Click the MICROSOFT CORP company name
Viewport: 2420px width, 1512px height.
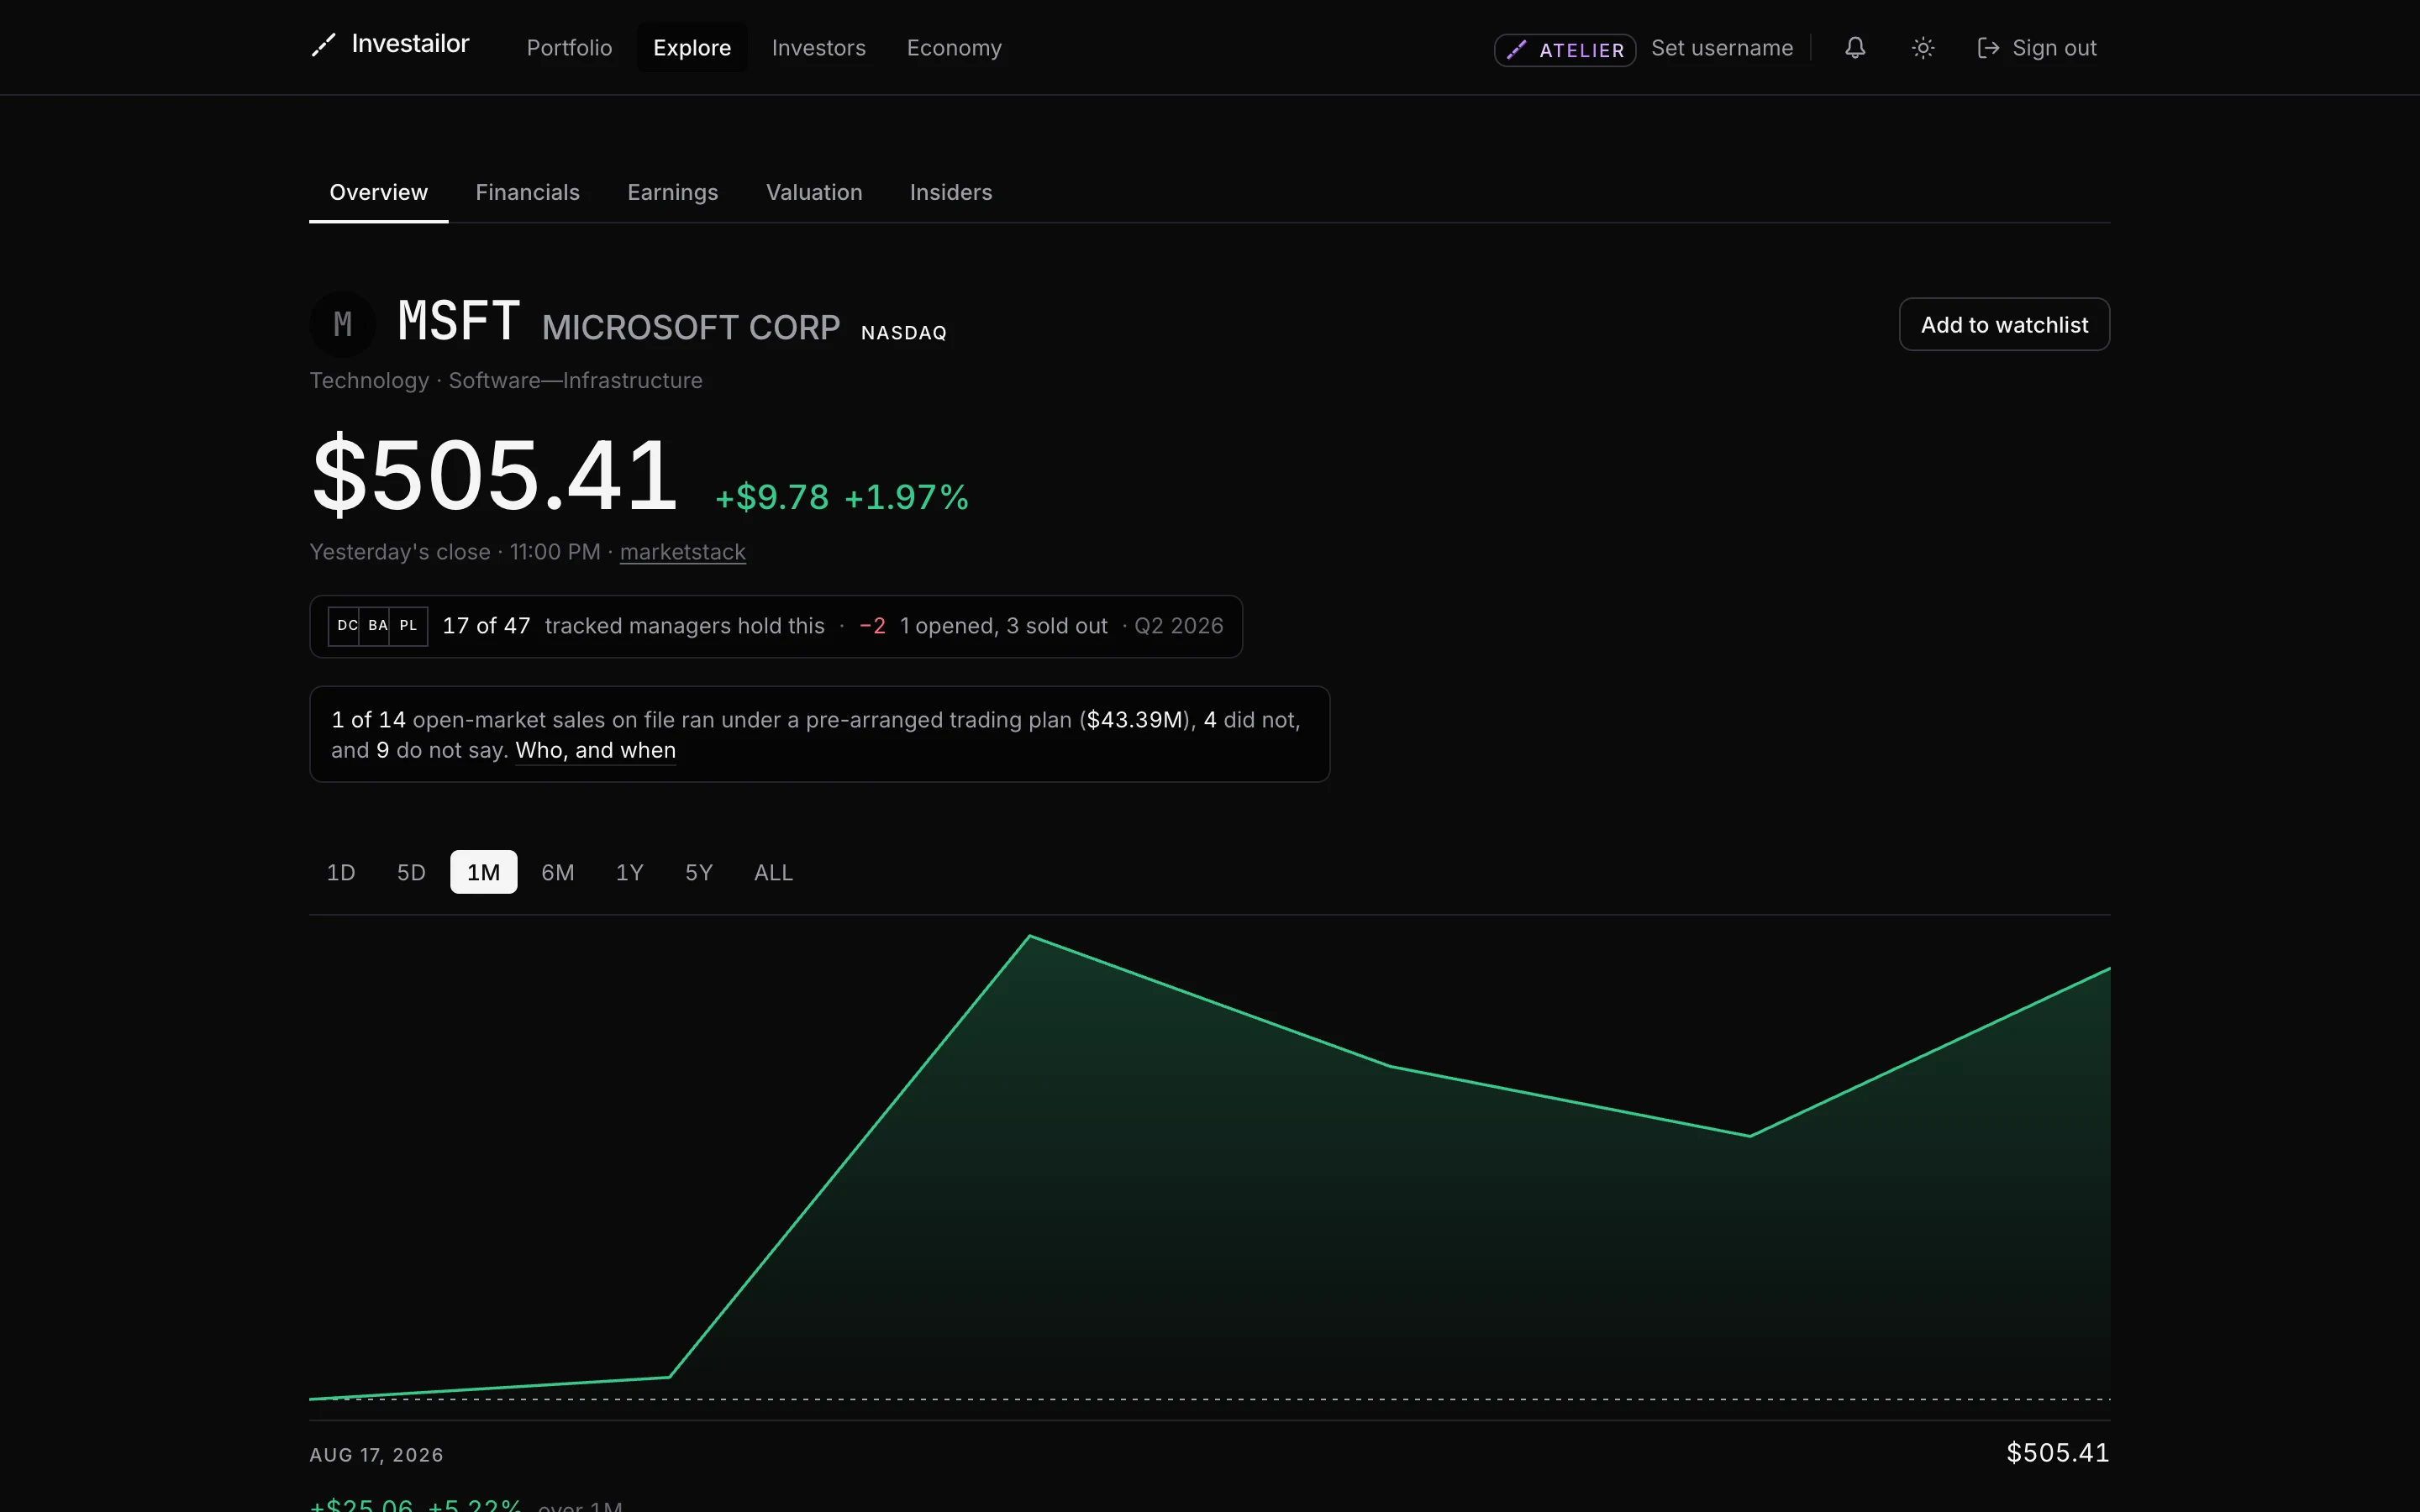point(691,327)
